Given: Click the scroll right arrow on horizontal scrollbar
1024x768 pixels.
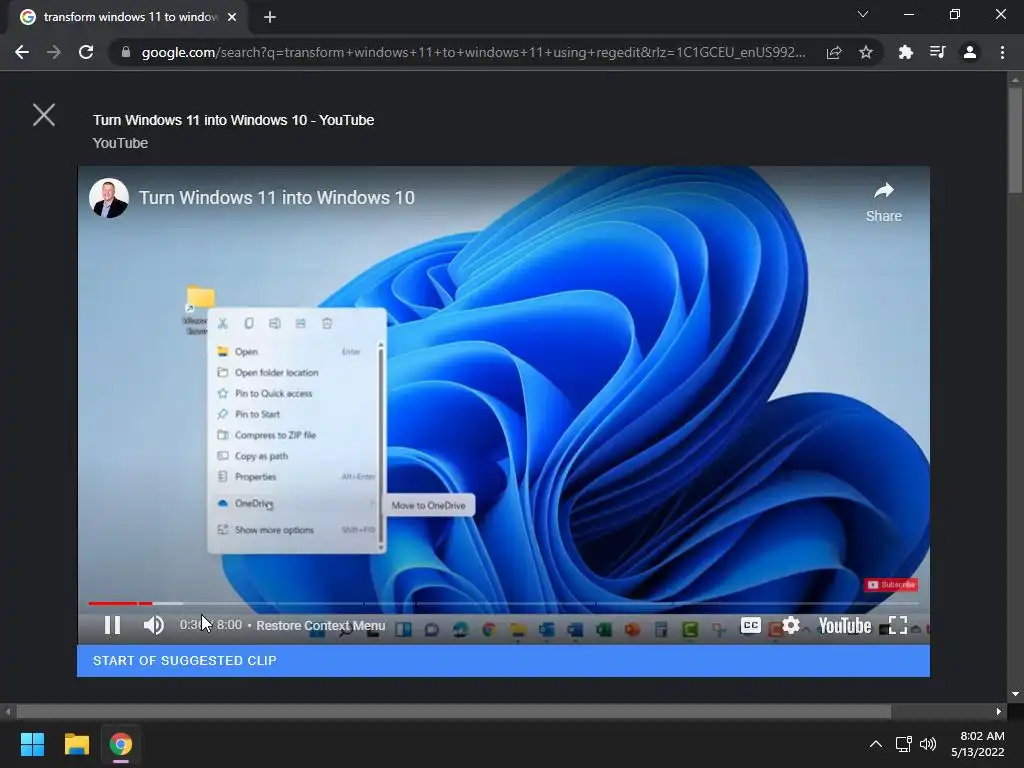Looking at the screenshot, I should 999,712.
